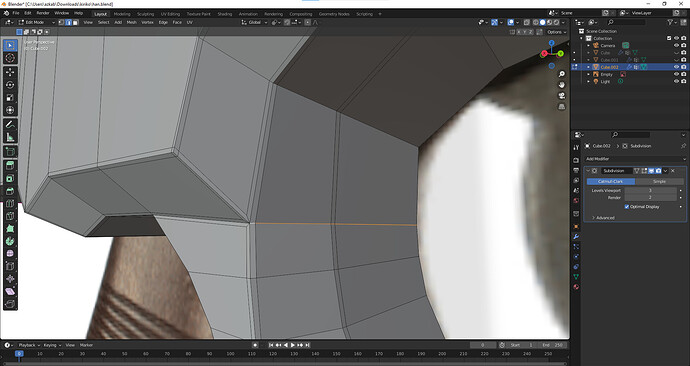The image size is (690, 366).
Task: Collapse the Subdivision modifier panel
Action: (x=588, y=171)
